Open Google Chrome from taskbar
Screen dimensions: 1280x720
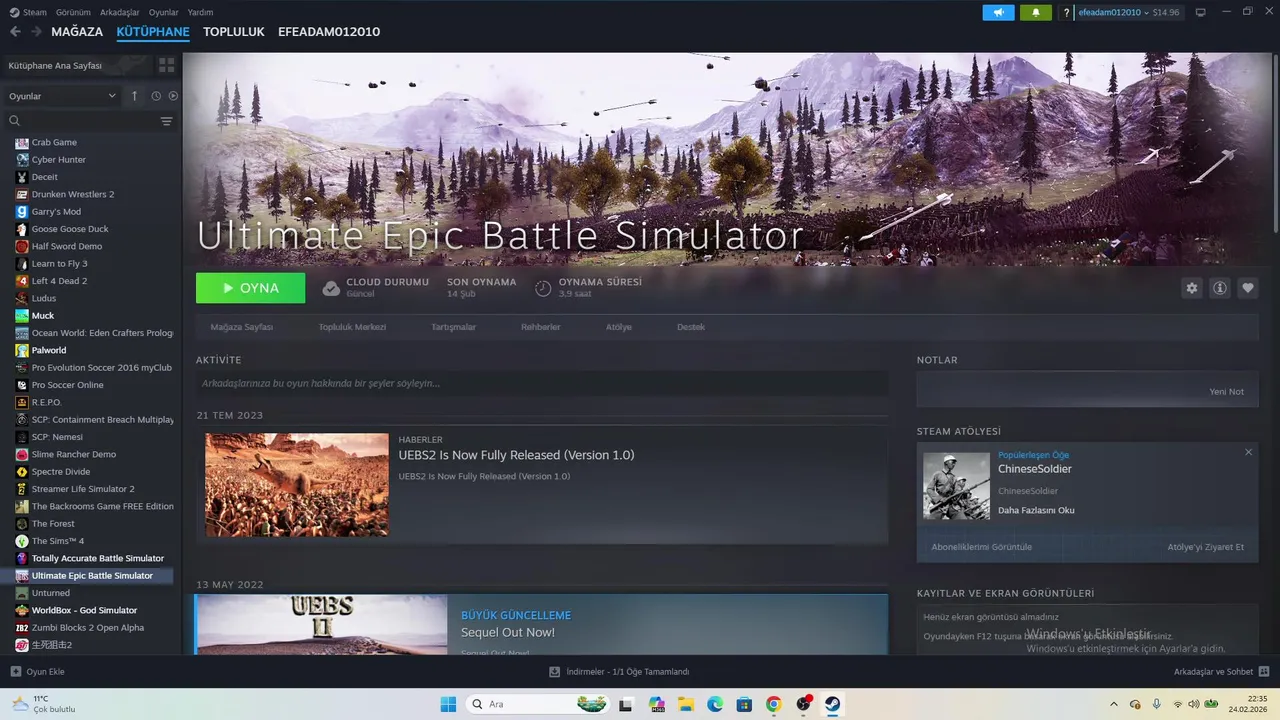pos(773,704)
